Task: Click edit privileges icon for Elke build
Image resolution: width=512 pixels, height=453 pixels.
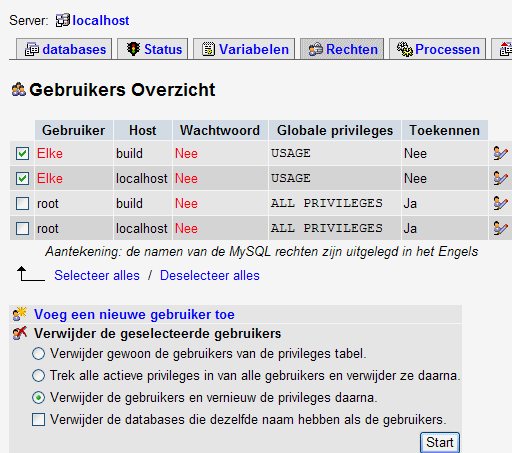Action: click(x=500, y=153)
